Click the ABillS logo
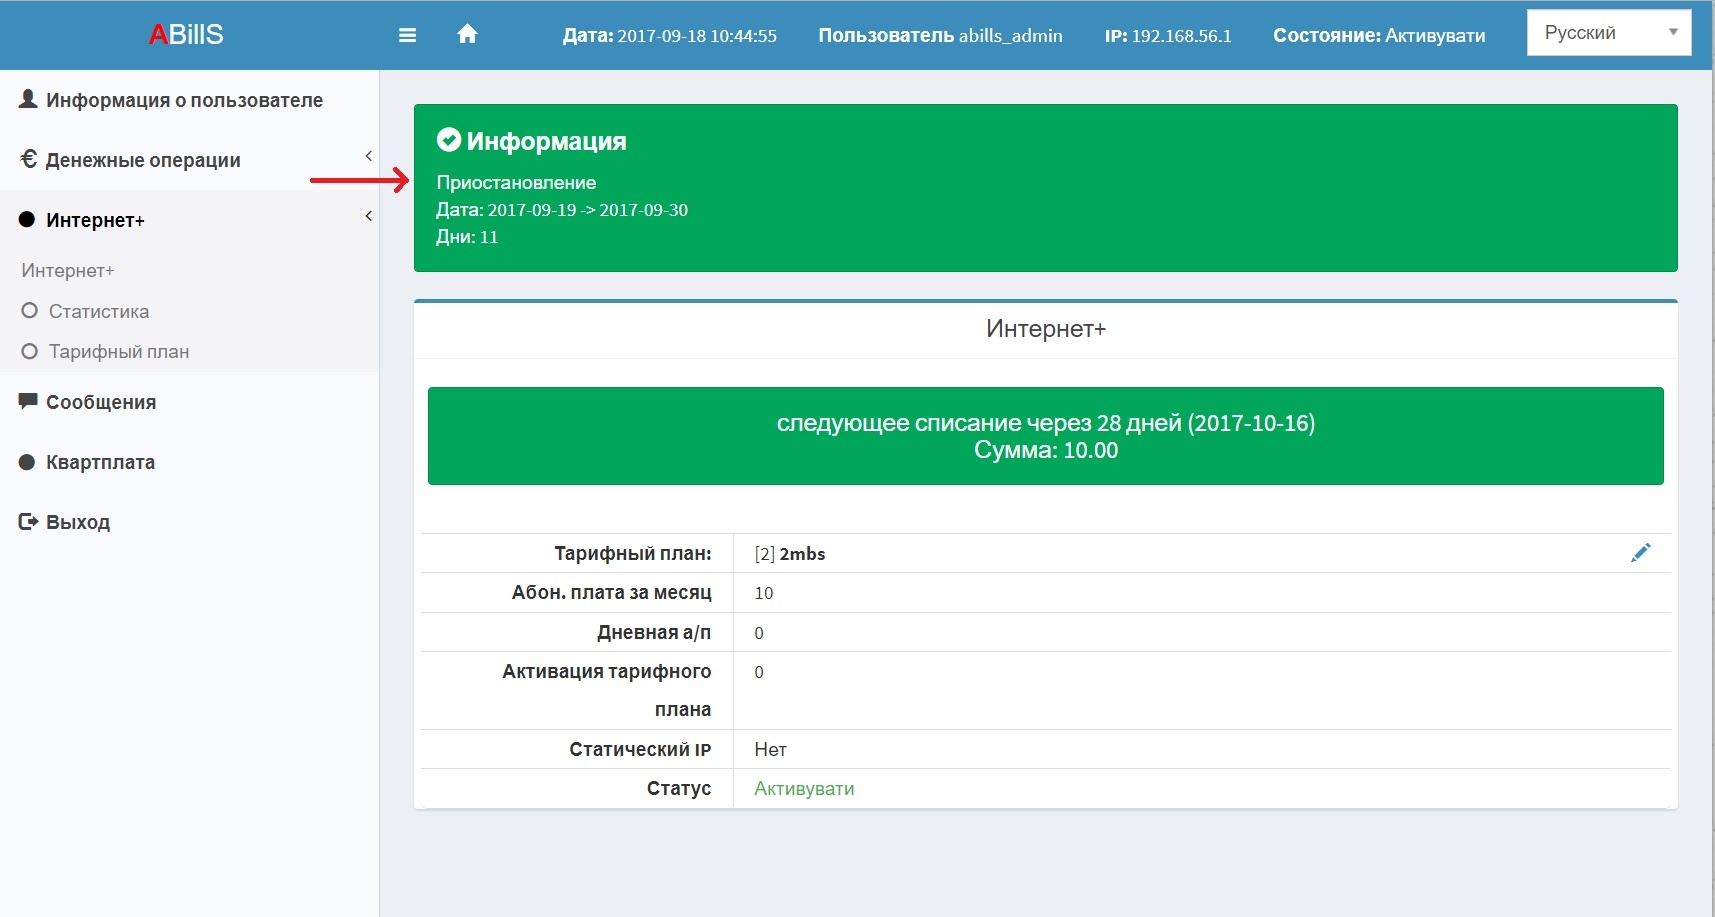Screen dimensions: 1715x917 point(186,34)
